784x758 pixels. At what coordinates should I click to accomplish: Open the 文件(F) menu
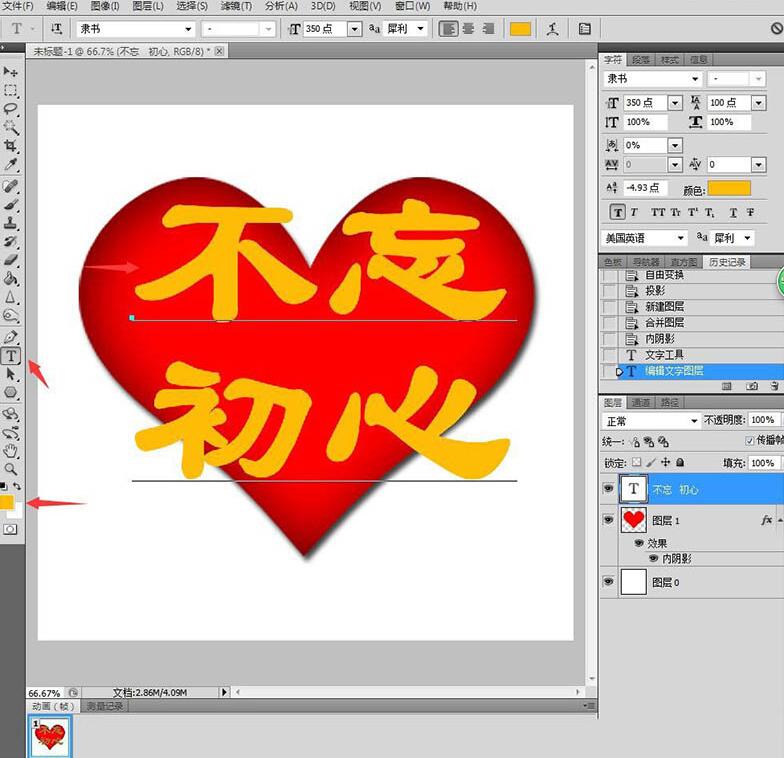point(18,6)
